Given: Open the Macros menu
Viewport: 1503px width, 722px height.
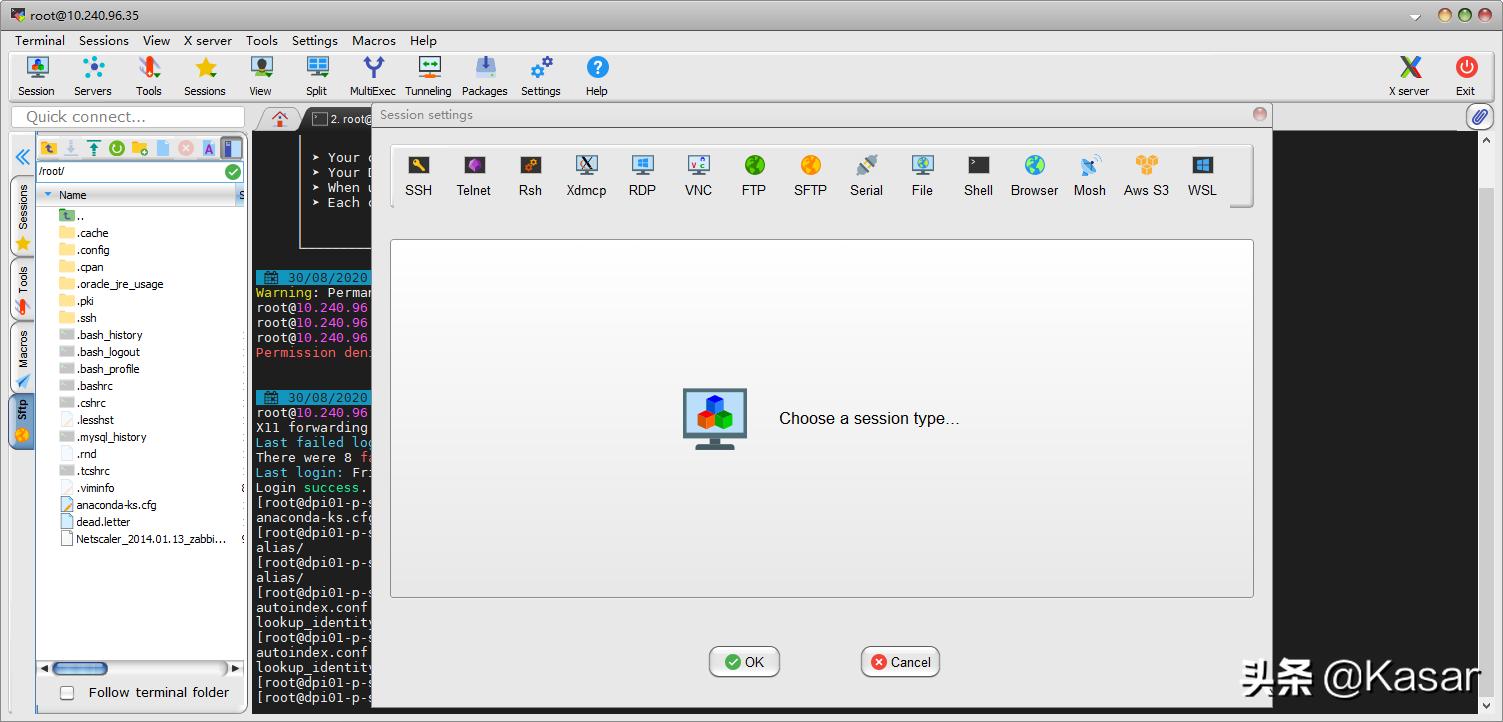Looking at the screenshot, I should point(373,41).
